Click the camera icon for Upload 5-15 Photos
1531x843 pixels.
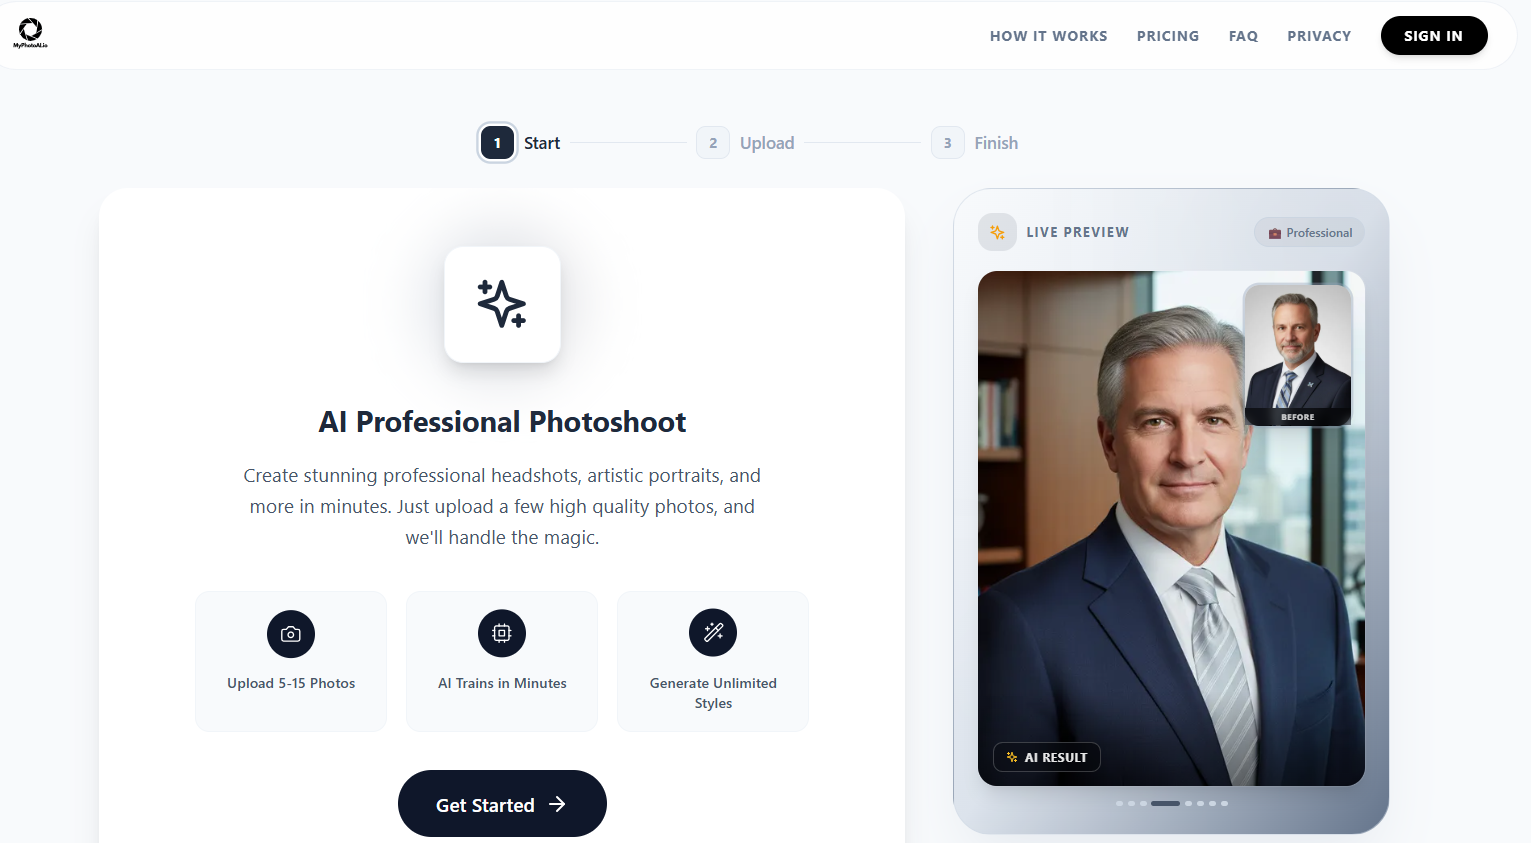[x=291, y=634]
